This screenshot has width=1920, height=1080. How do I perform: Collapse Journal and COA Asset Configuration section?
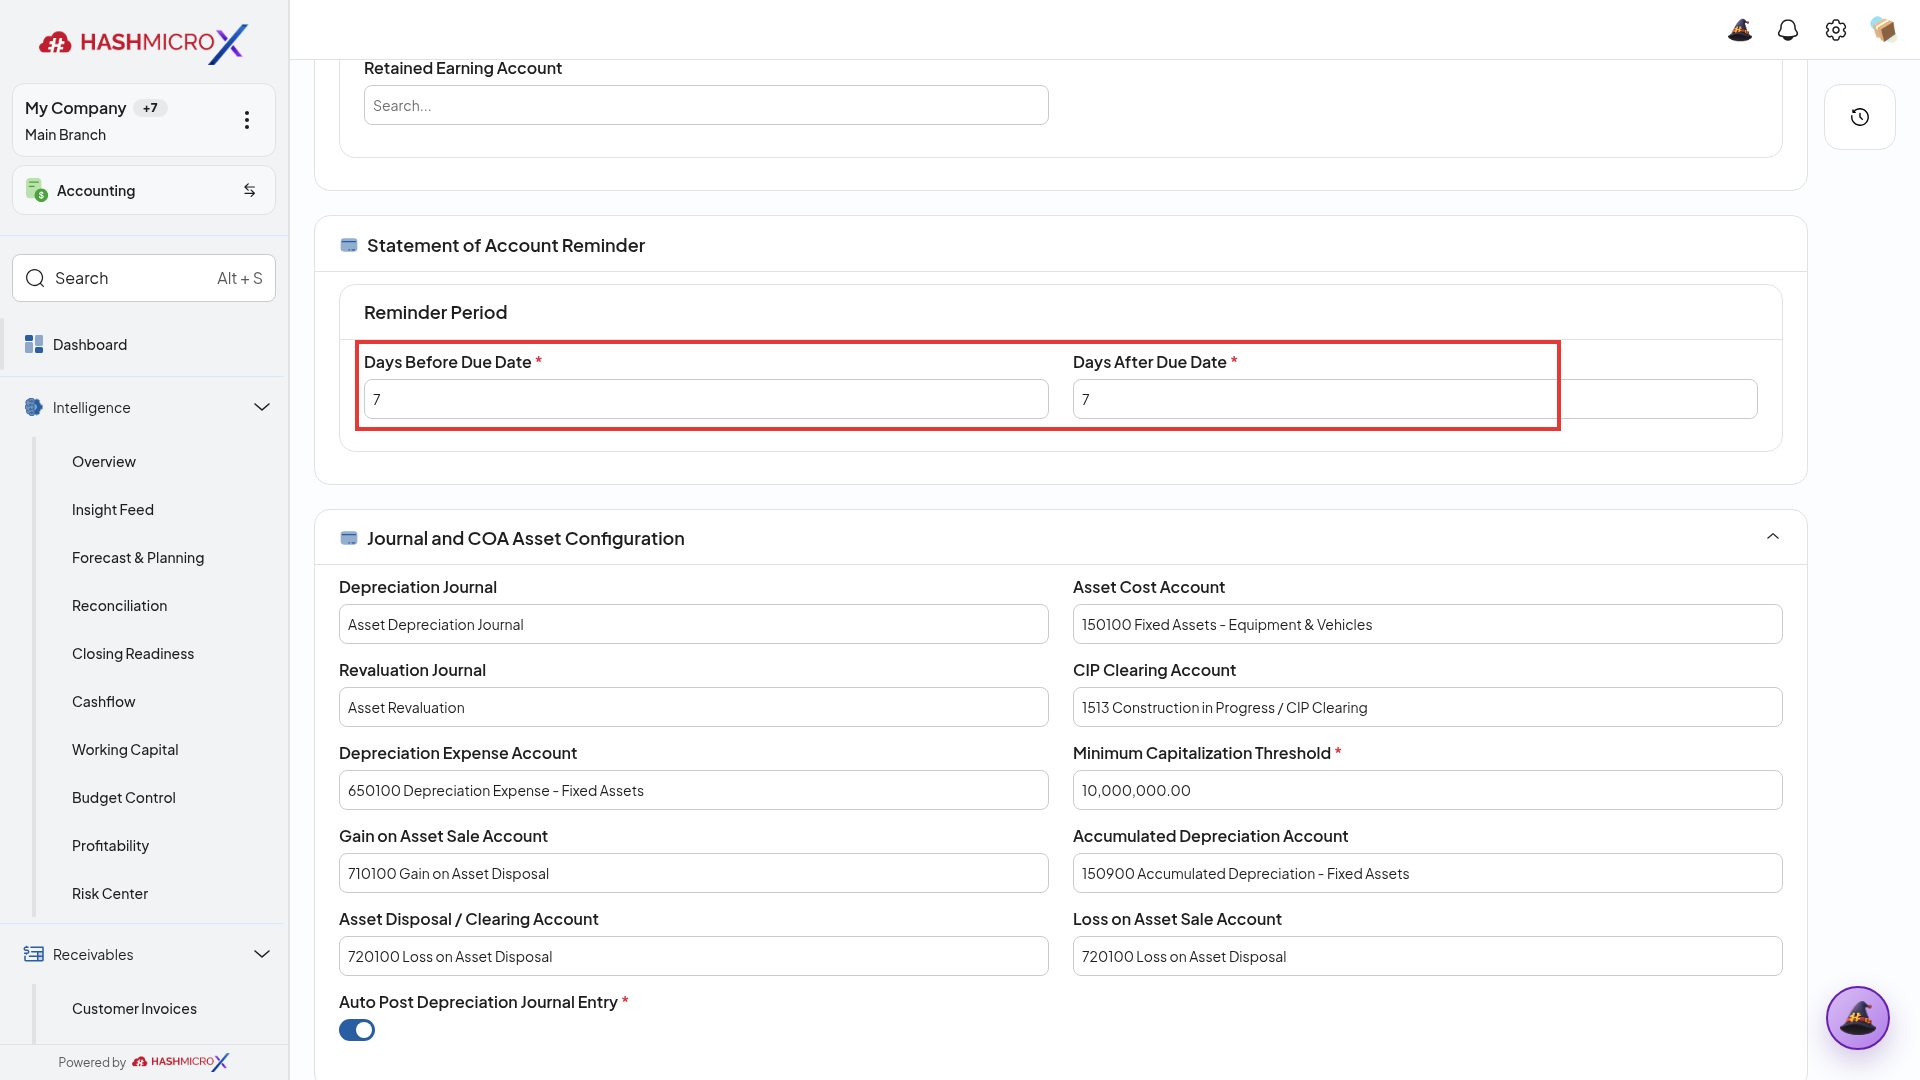click(1773, 537)
